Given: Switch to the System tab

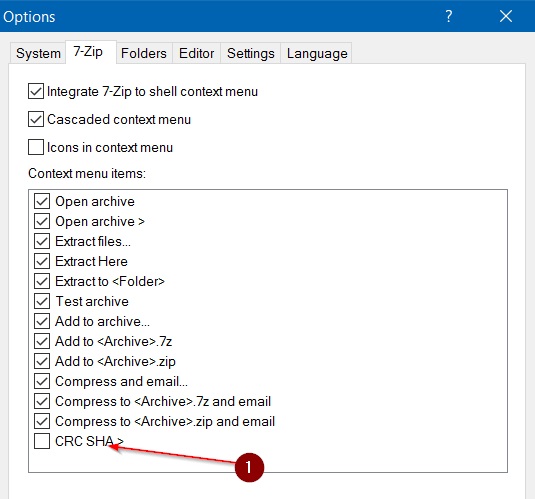Looking at the screenshot, I should [x=38, y=53].
